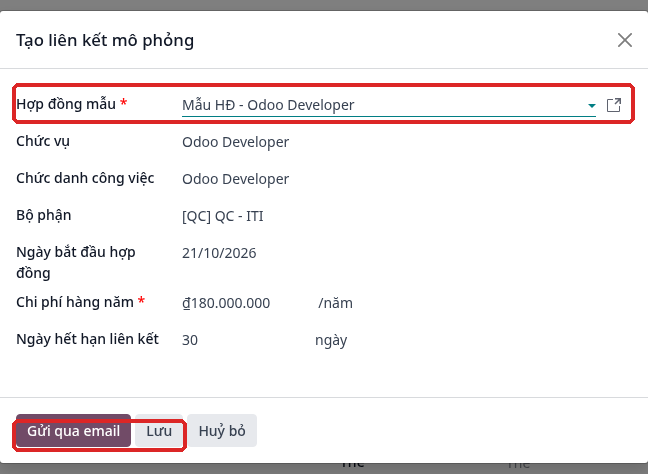
Task: Close the Tạo liên kết mô phỏng dialog
Action: pyautogui.click(x=624, y=40)
